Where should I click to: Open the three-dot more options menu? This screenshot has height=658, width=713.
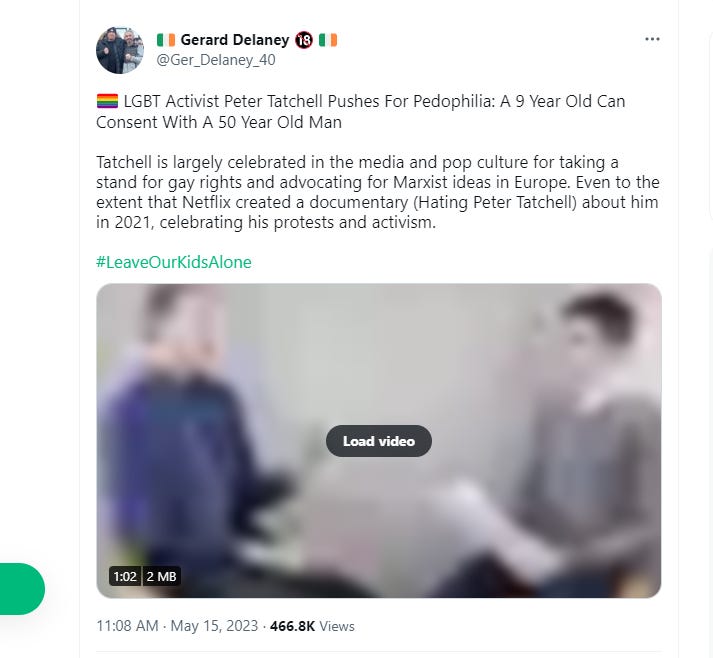click(652, 39)
